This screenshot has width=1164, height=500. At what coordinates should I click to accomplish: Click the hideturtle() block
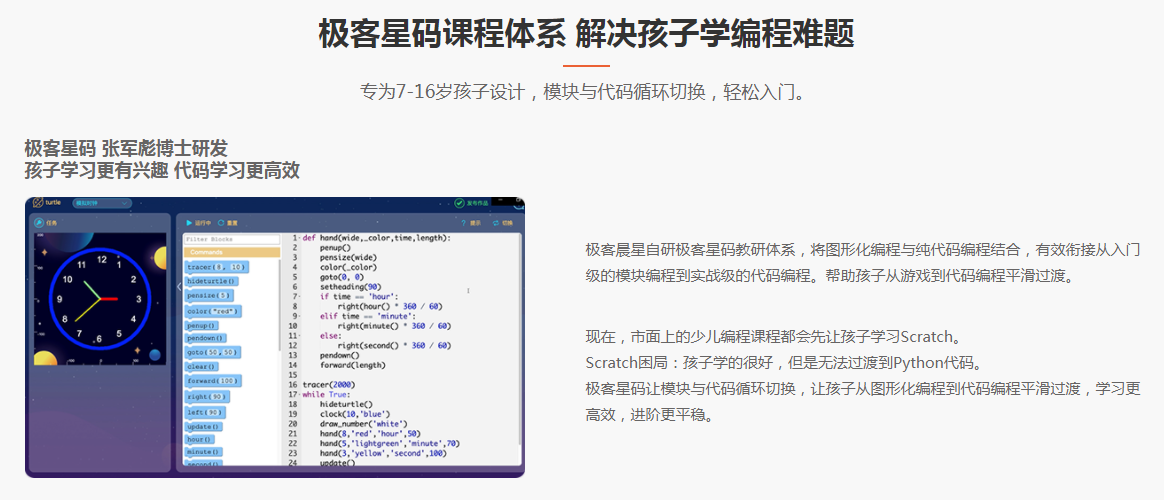point(212,282)
